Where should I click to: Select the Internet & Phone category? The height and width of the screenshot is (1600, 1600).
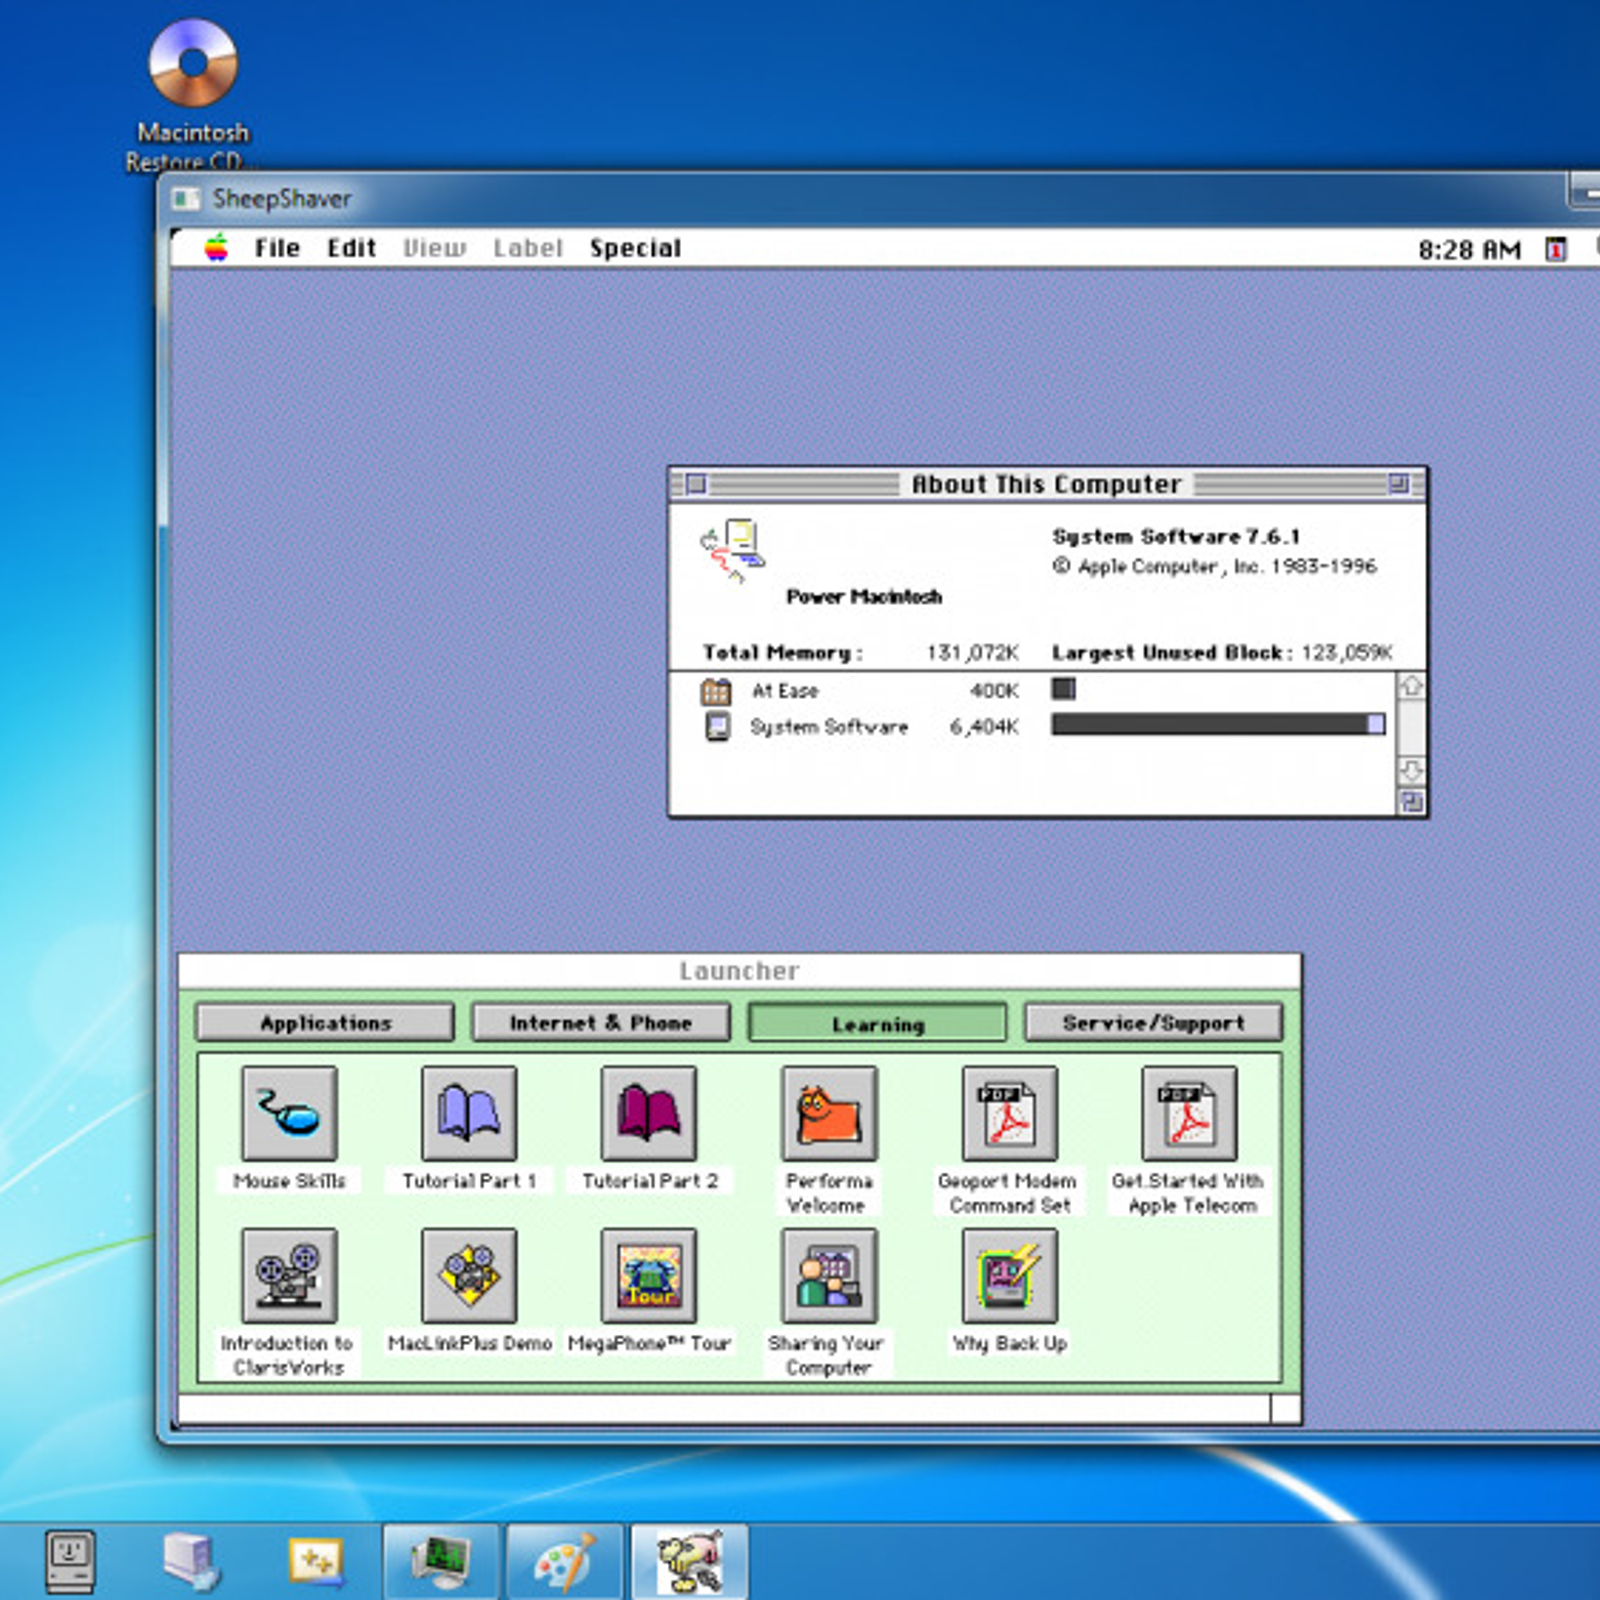[x=601, y=1023]
